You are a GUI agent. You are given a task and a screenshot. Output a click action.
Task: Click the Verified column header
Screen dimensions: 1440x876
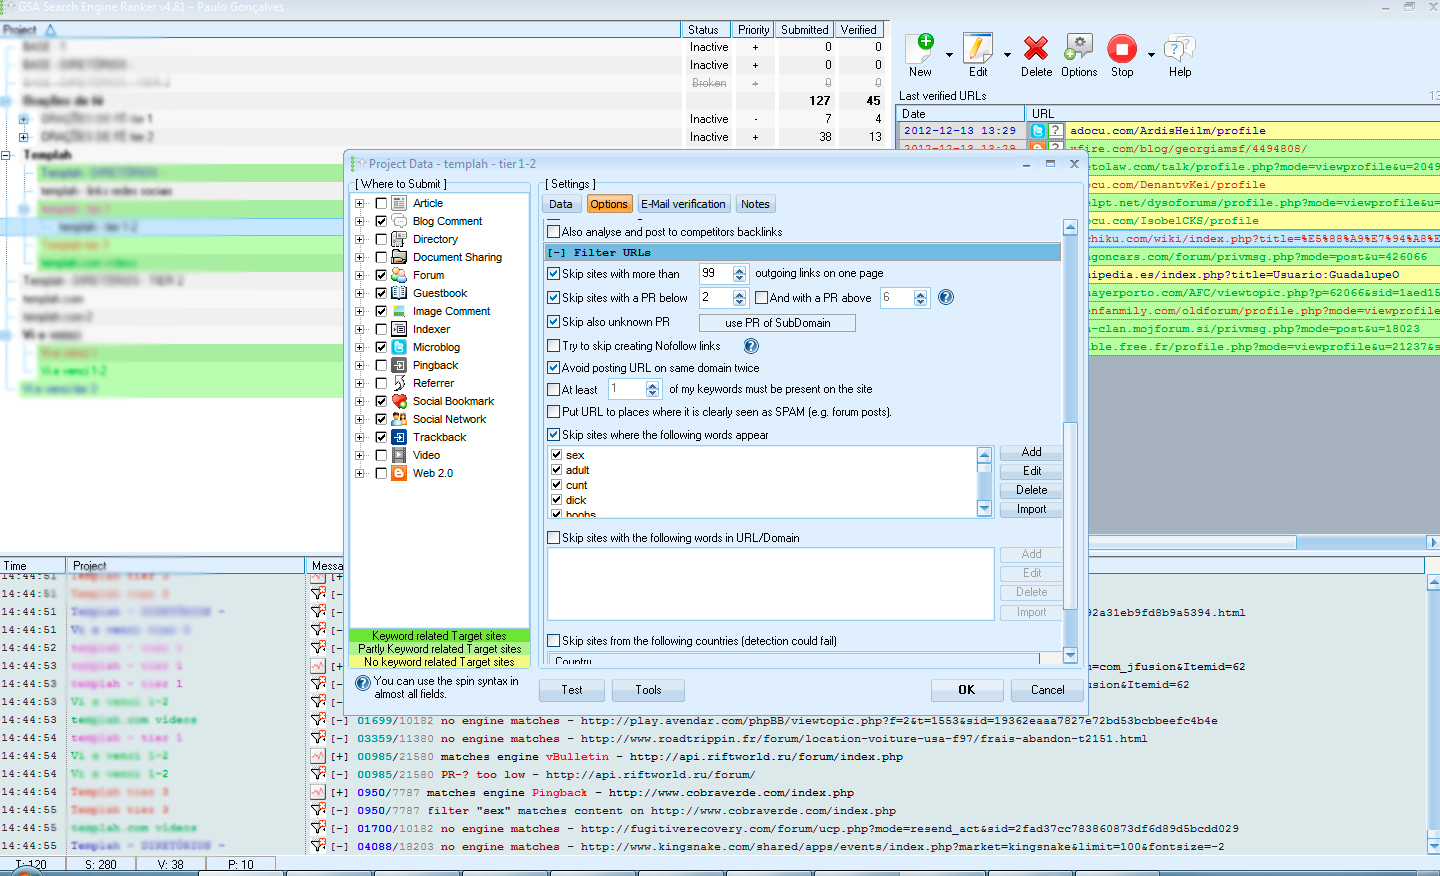tap(859, 30)
